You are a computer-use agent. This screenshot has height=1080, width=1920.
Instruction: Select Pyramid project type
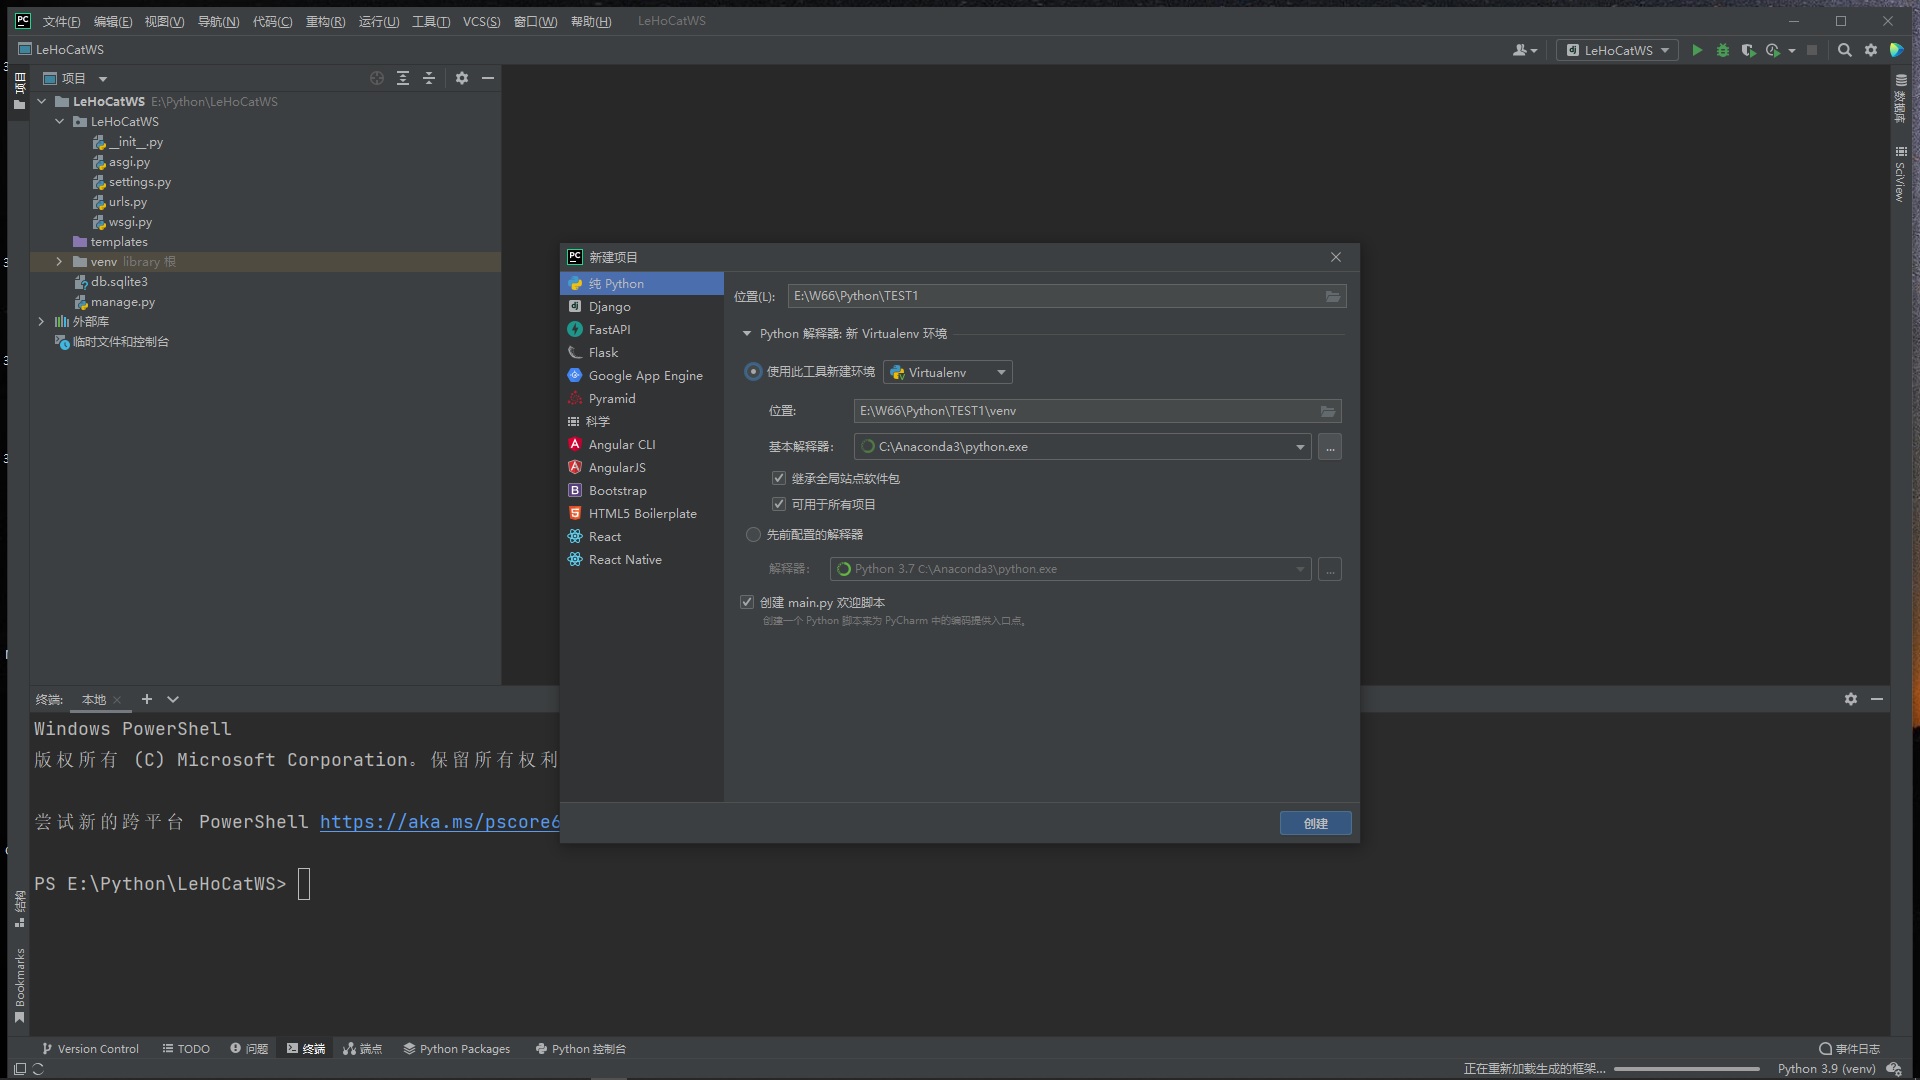(642, 399)
